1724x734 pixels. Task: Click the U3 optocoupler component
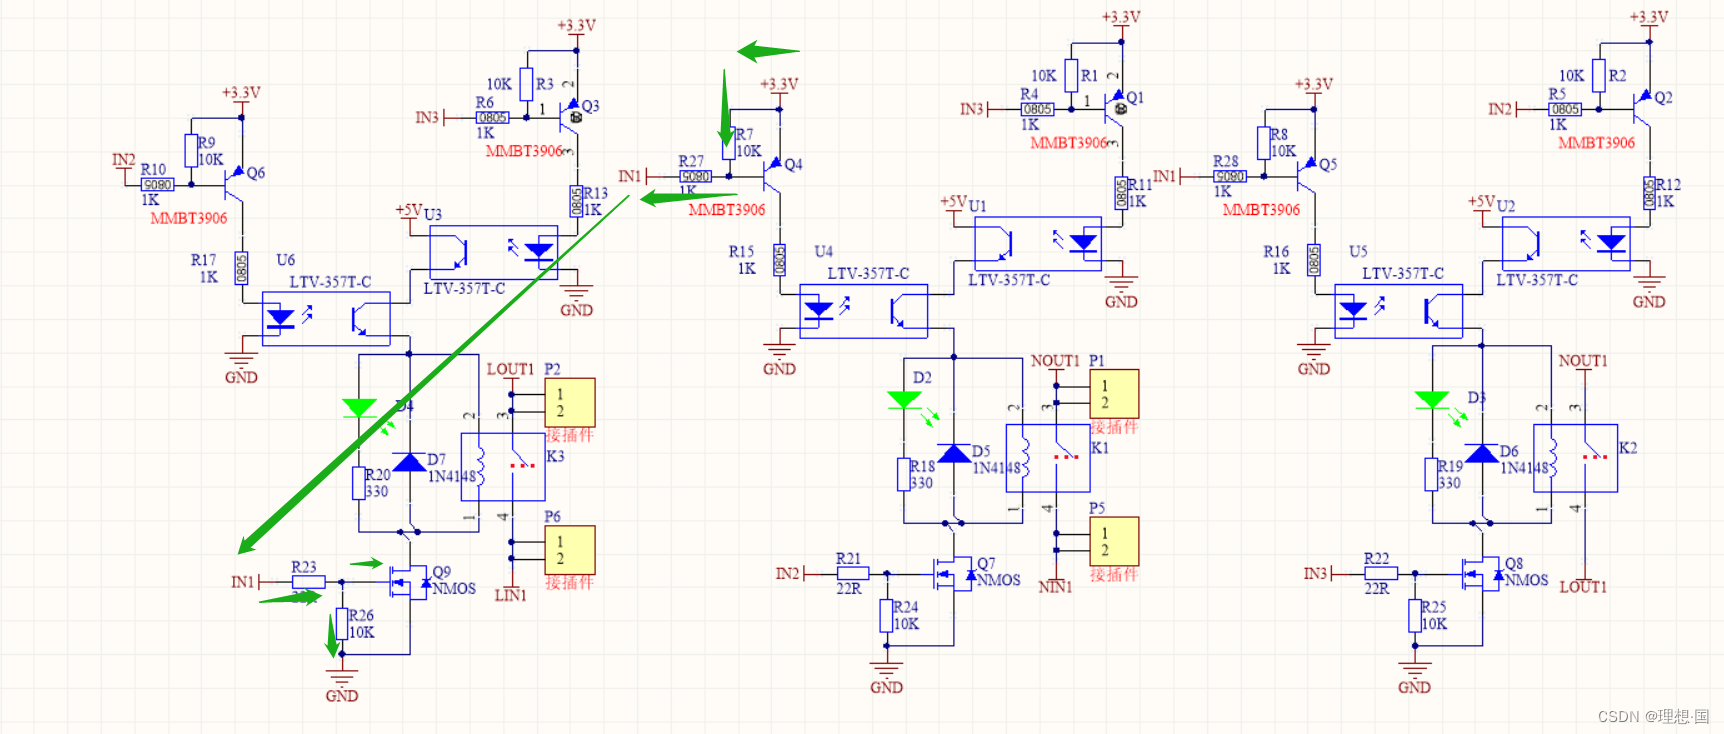click(494, 252)
